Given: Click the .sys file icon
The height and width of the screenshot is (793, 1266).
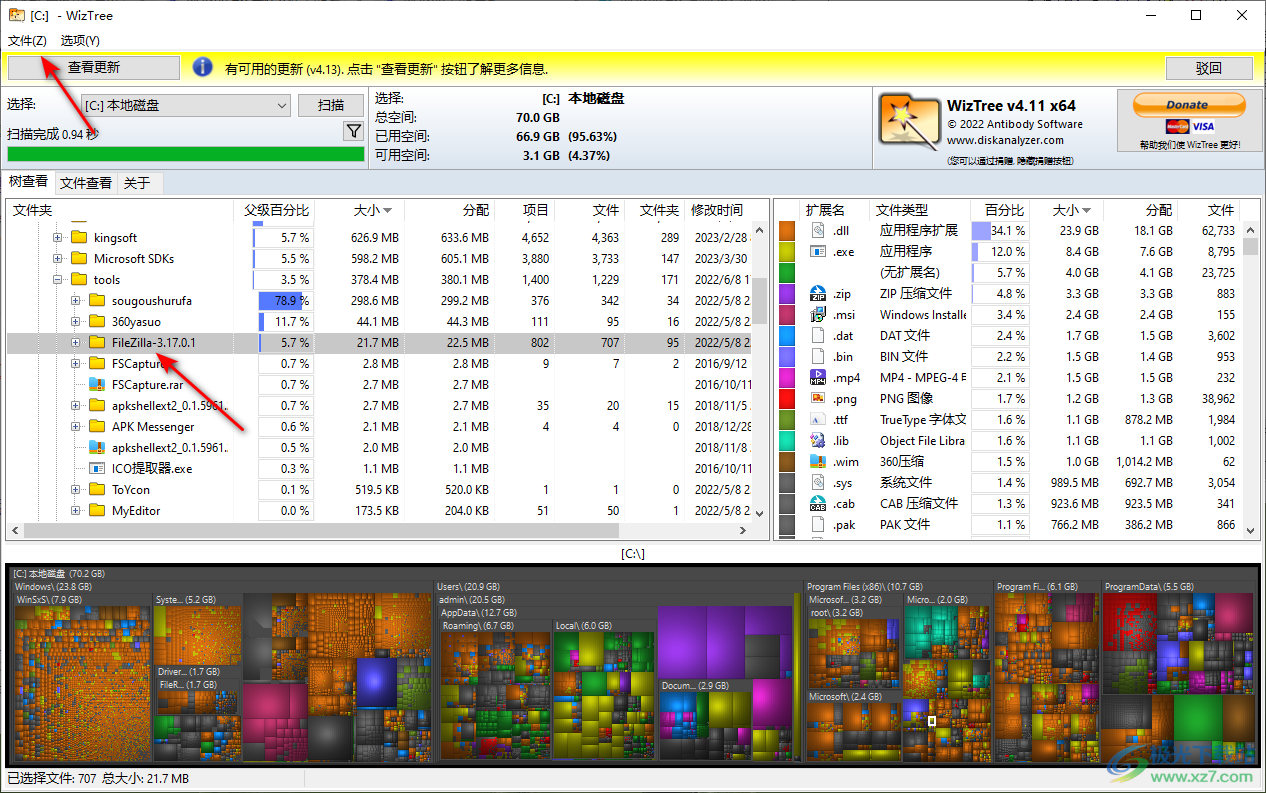Looking at the screenshot, I should (818, 482).
